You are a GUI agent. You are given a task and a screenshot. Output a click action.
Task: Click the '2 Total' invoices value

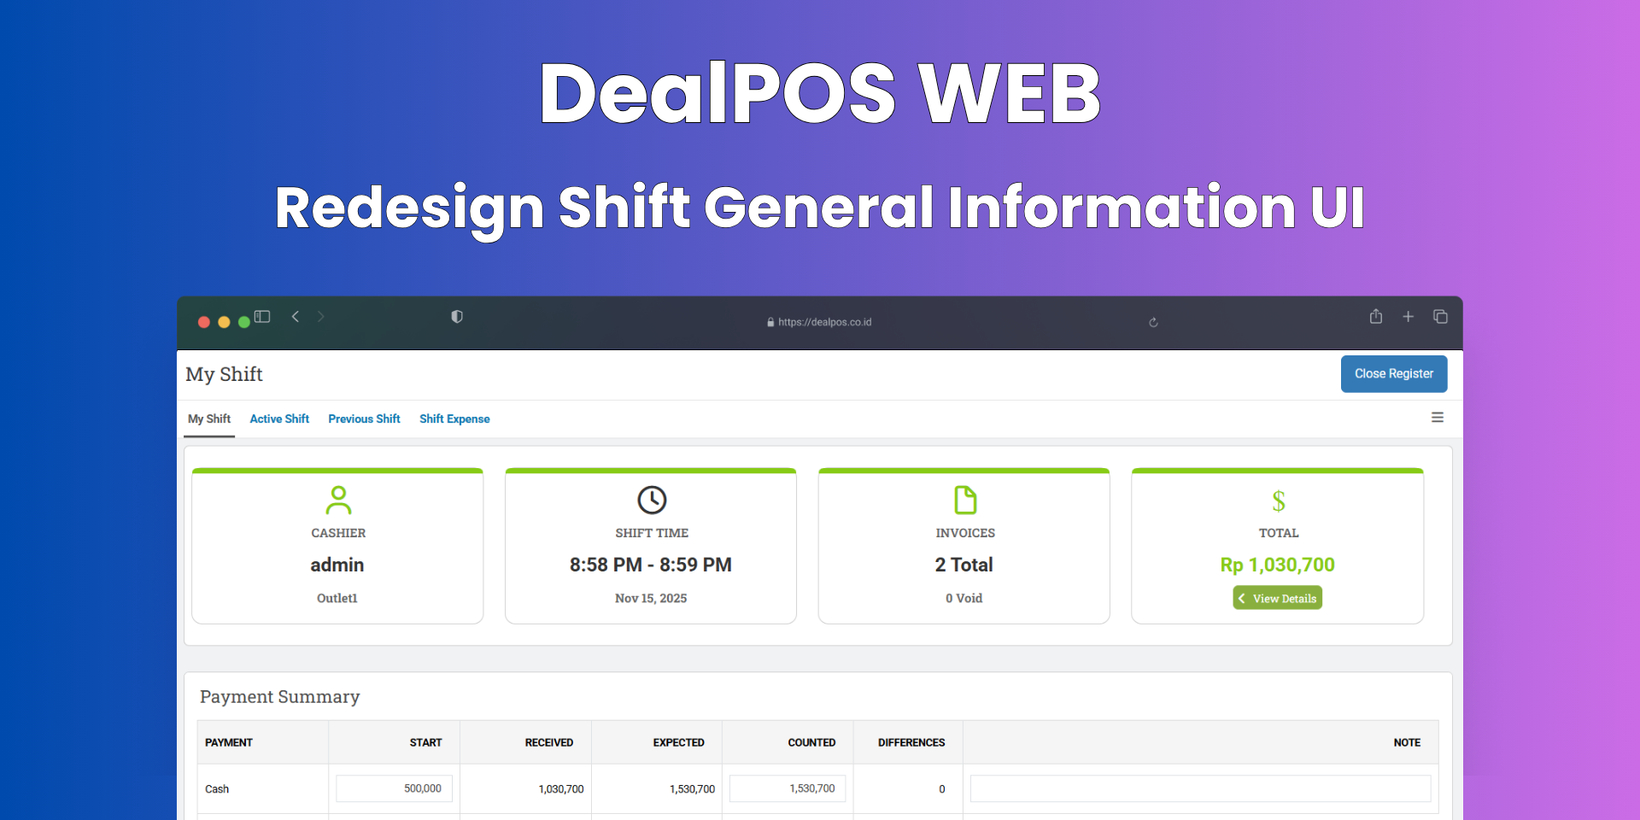964,565
